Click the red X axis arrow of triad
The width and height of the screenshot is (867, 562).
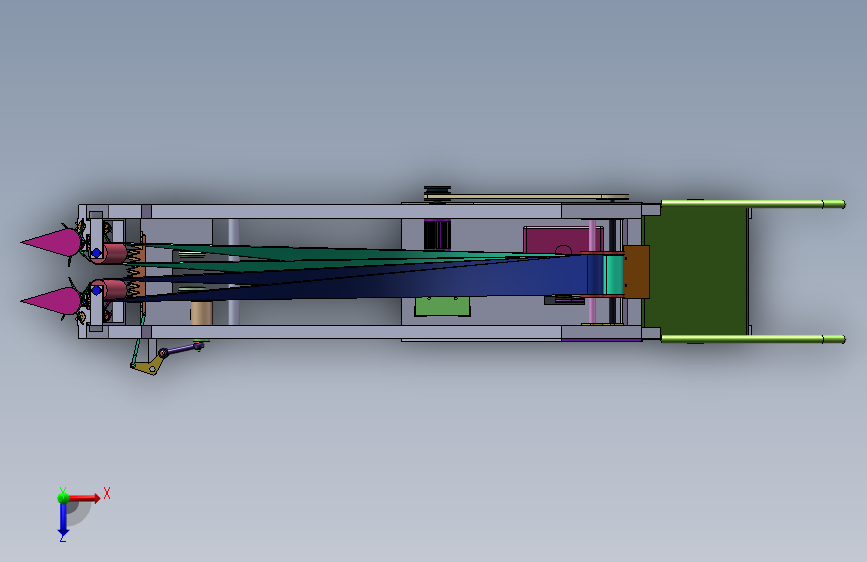pyautogui.click(x=85, y=498)
